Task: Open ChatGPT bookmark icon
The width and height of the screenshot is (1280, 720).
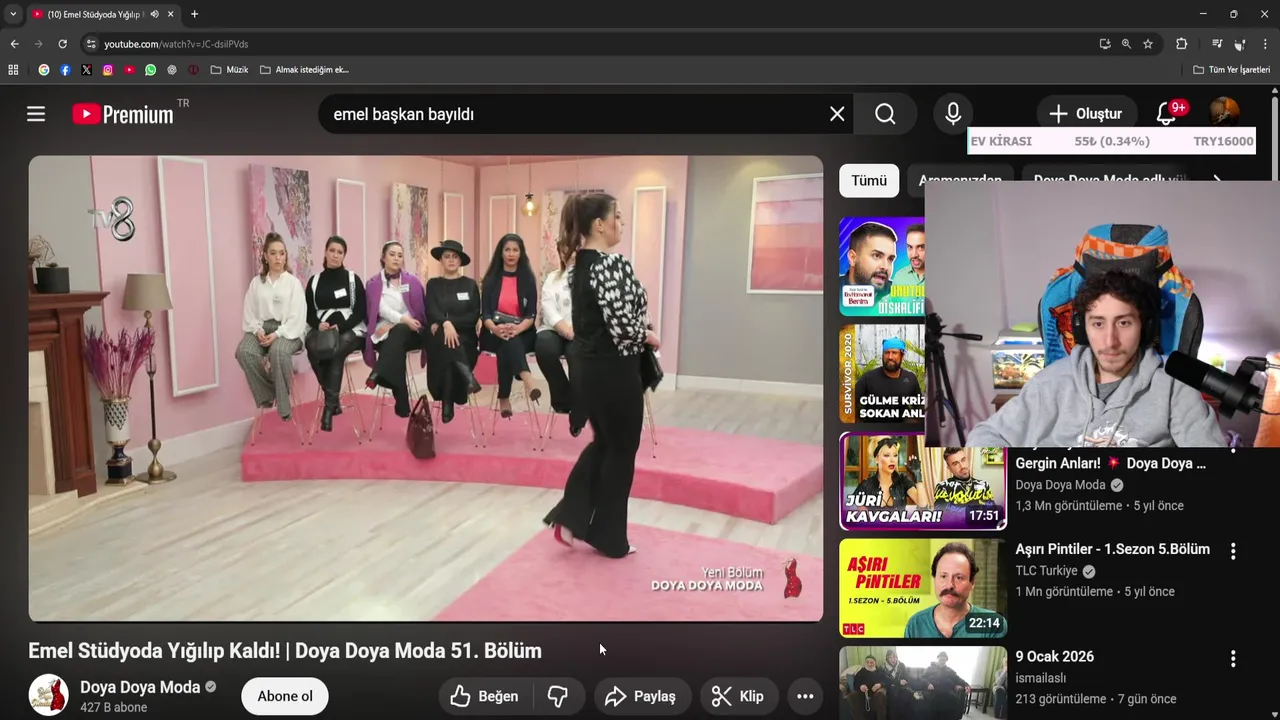Action: pyautogui.click(x=172, y=70)
